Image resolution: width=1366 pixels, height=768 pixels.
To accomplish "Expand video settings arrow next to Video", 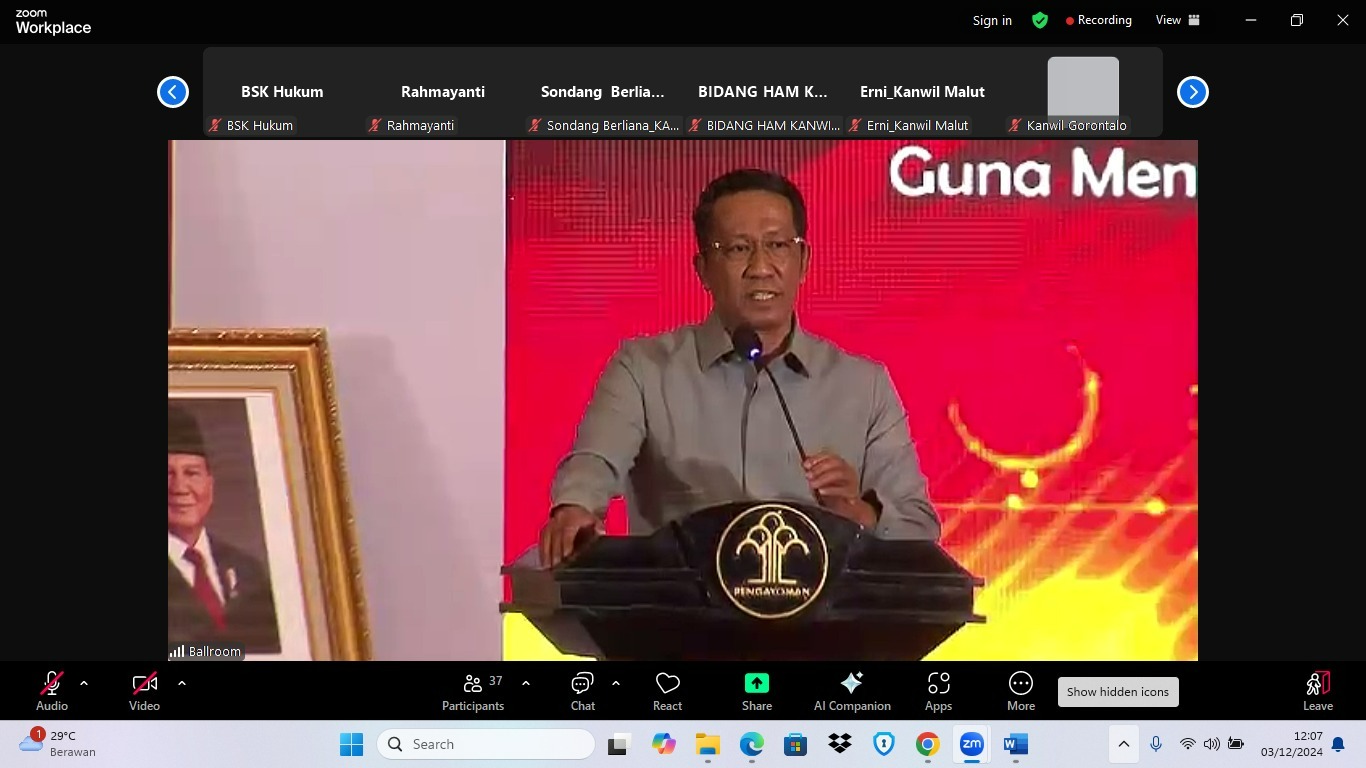I will point(182,683).
